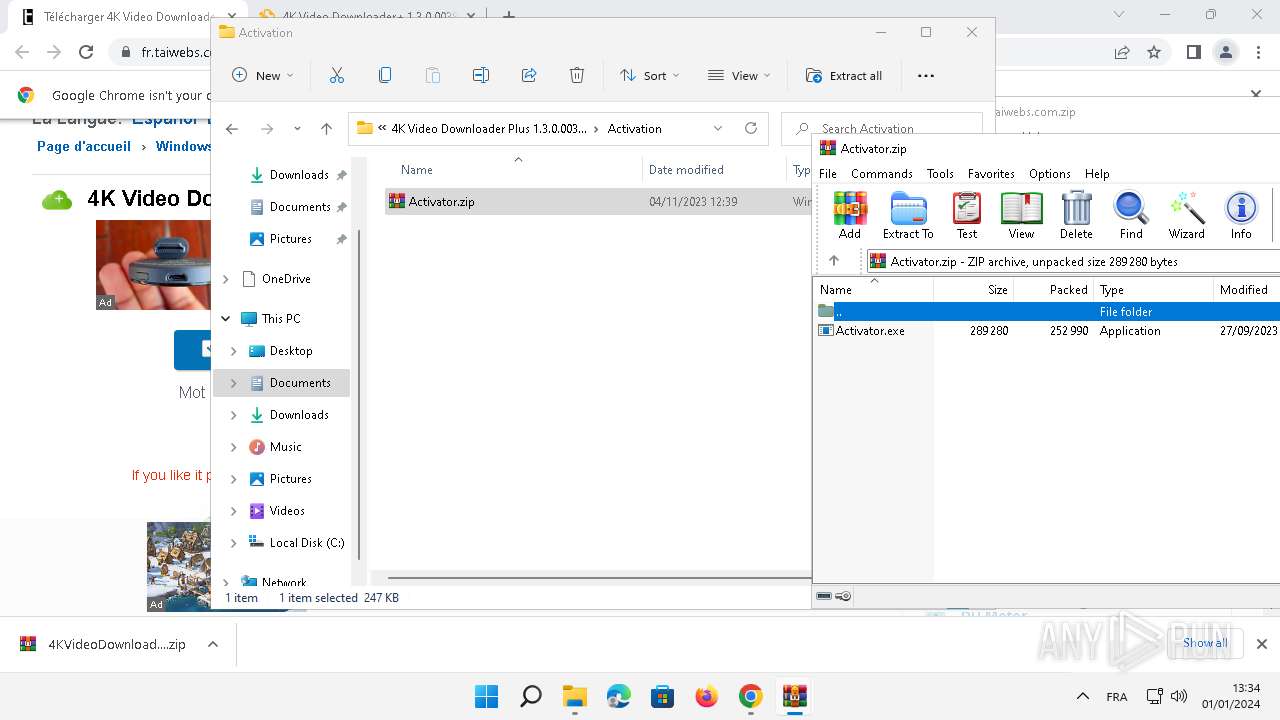1280x720 pixels.
Task: Open the See more options in Explorer
Action: coord(926,75)
